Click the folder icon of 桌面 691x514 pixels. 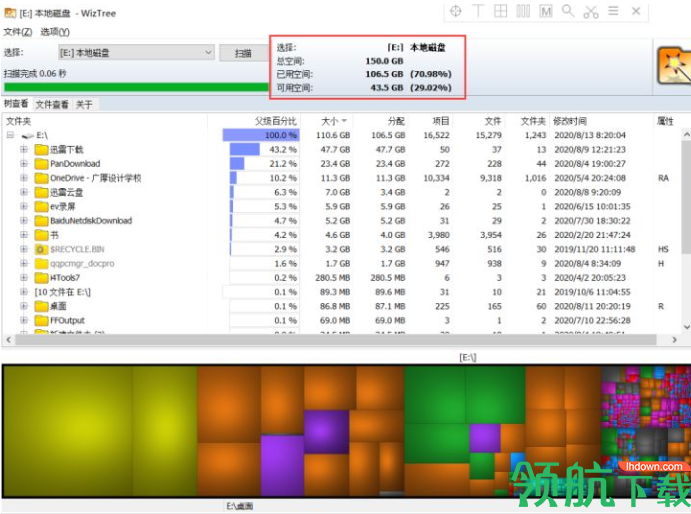tap(41, 306)
